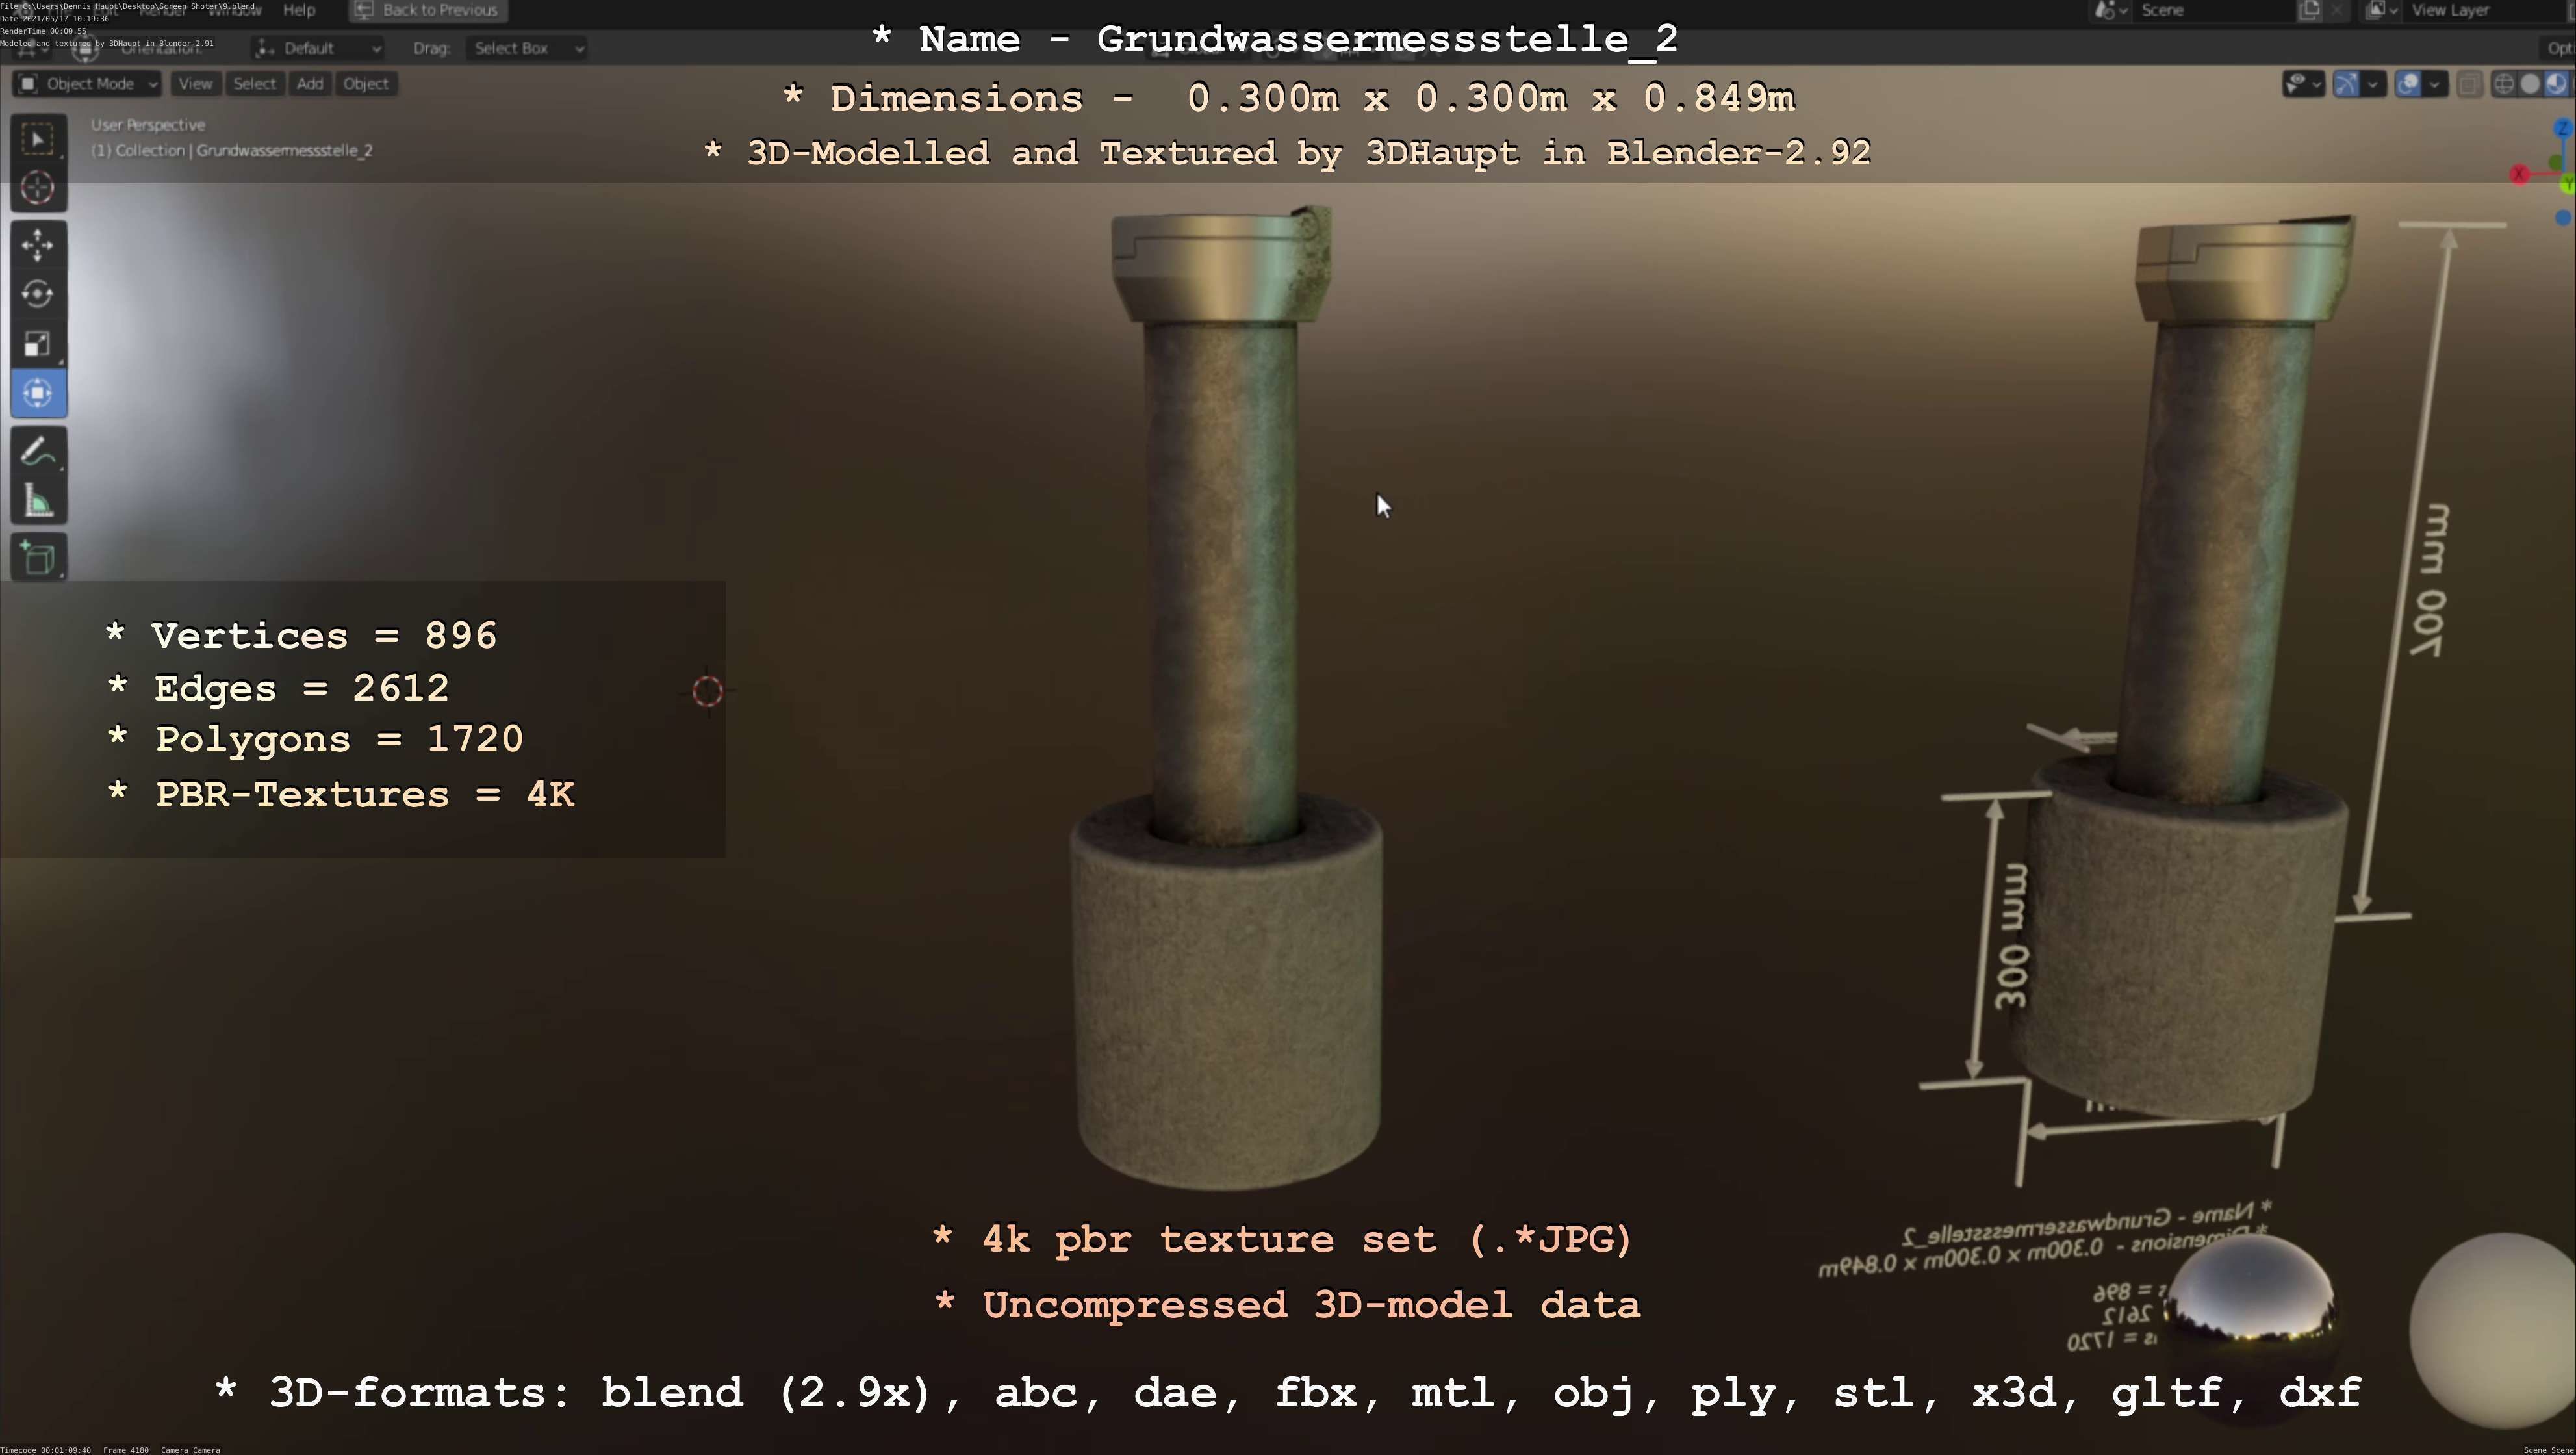Pick the Rotate tool
The height and width of the screenshot is (1455, 2576).
click(38, 294)
